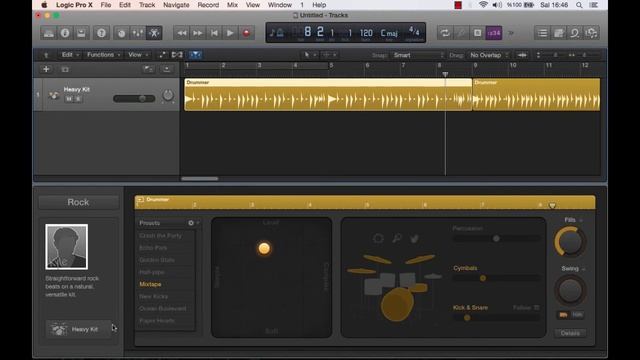
Task: Select the Heavy Kit patch button
Action: click(78, 329)
